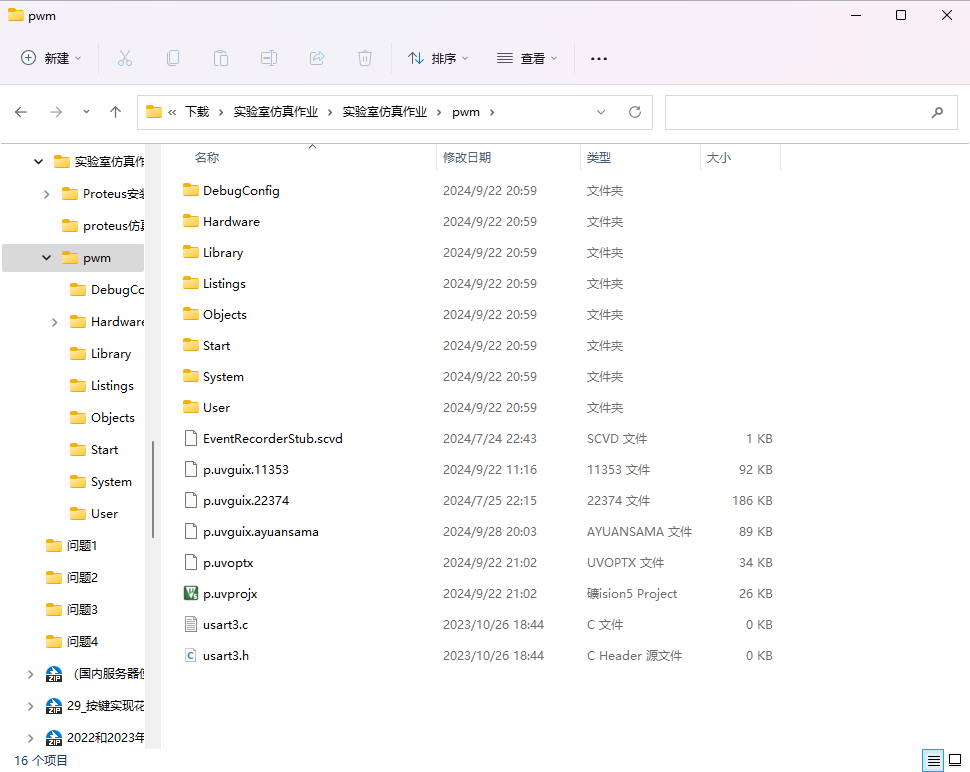Click the refresh icon beside the address bar
Screen dimensions: 970x772
coord(634,112)
